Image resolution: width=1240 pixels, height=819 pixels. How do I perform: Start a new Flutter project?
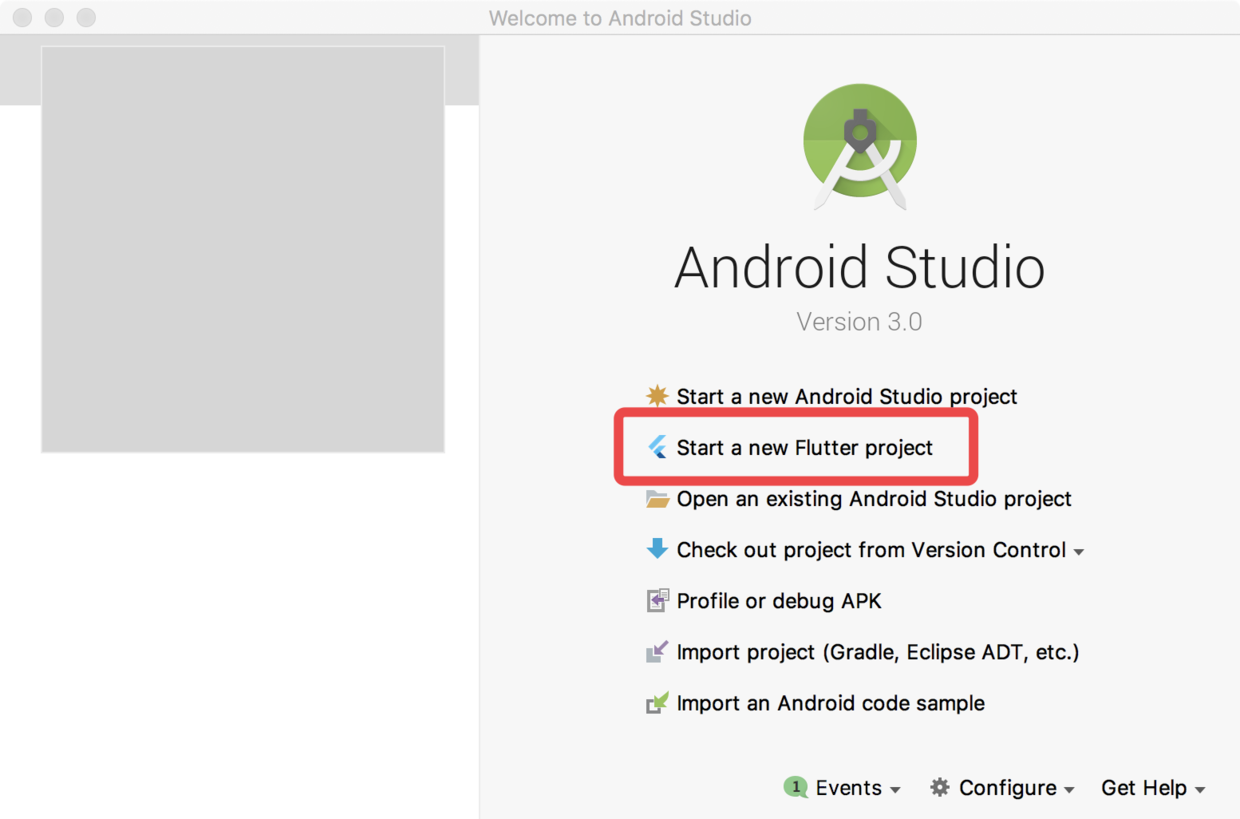click(x=805, y=447)
